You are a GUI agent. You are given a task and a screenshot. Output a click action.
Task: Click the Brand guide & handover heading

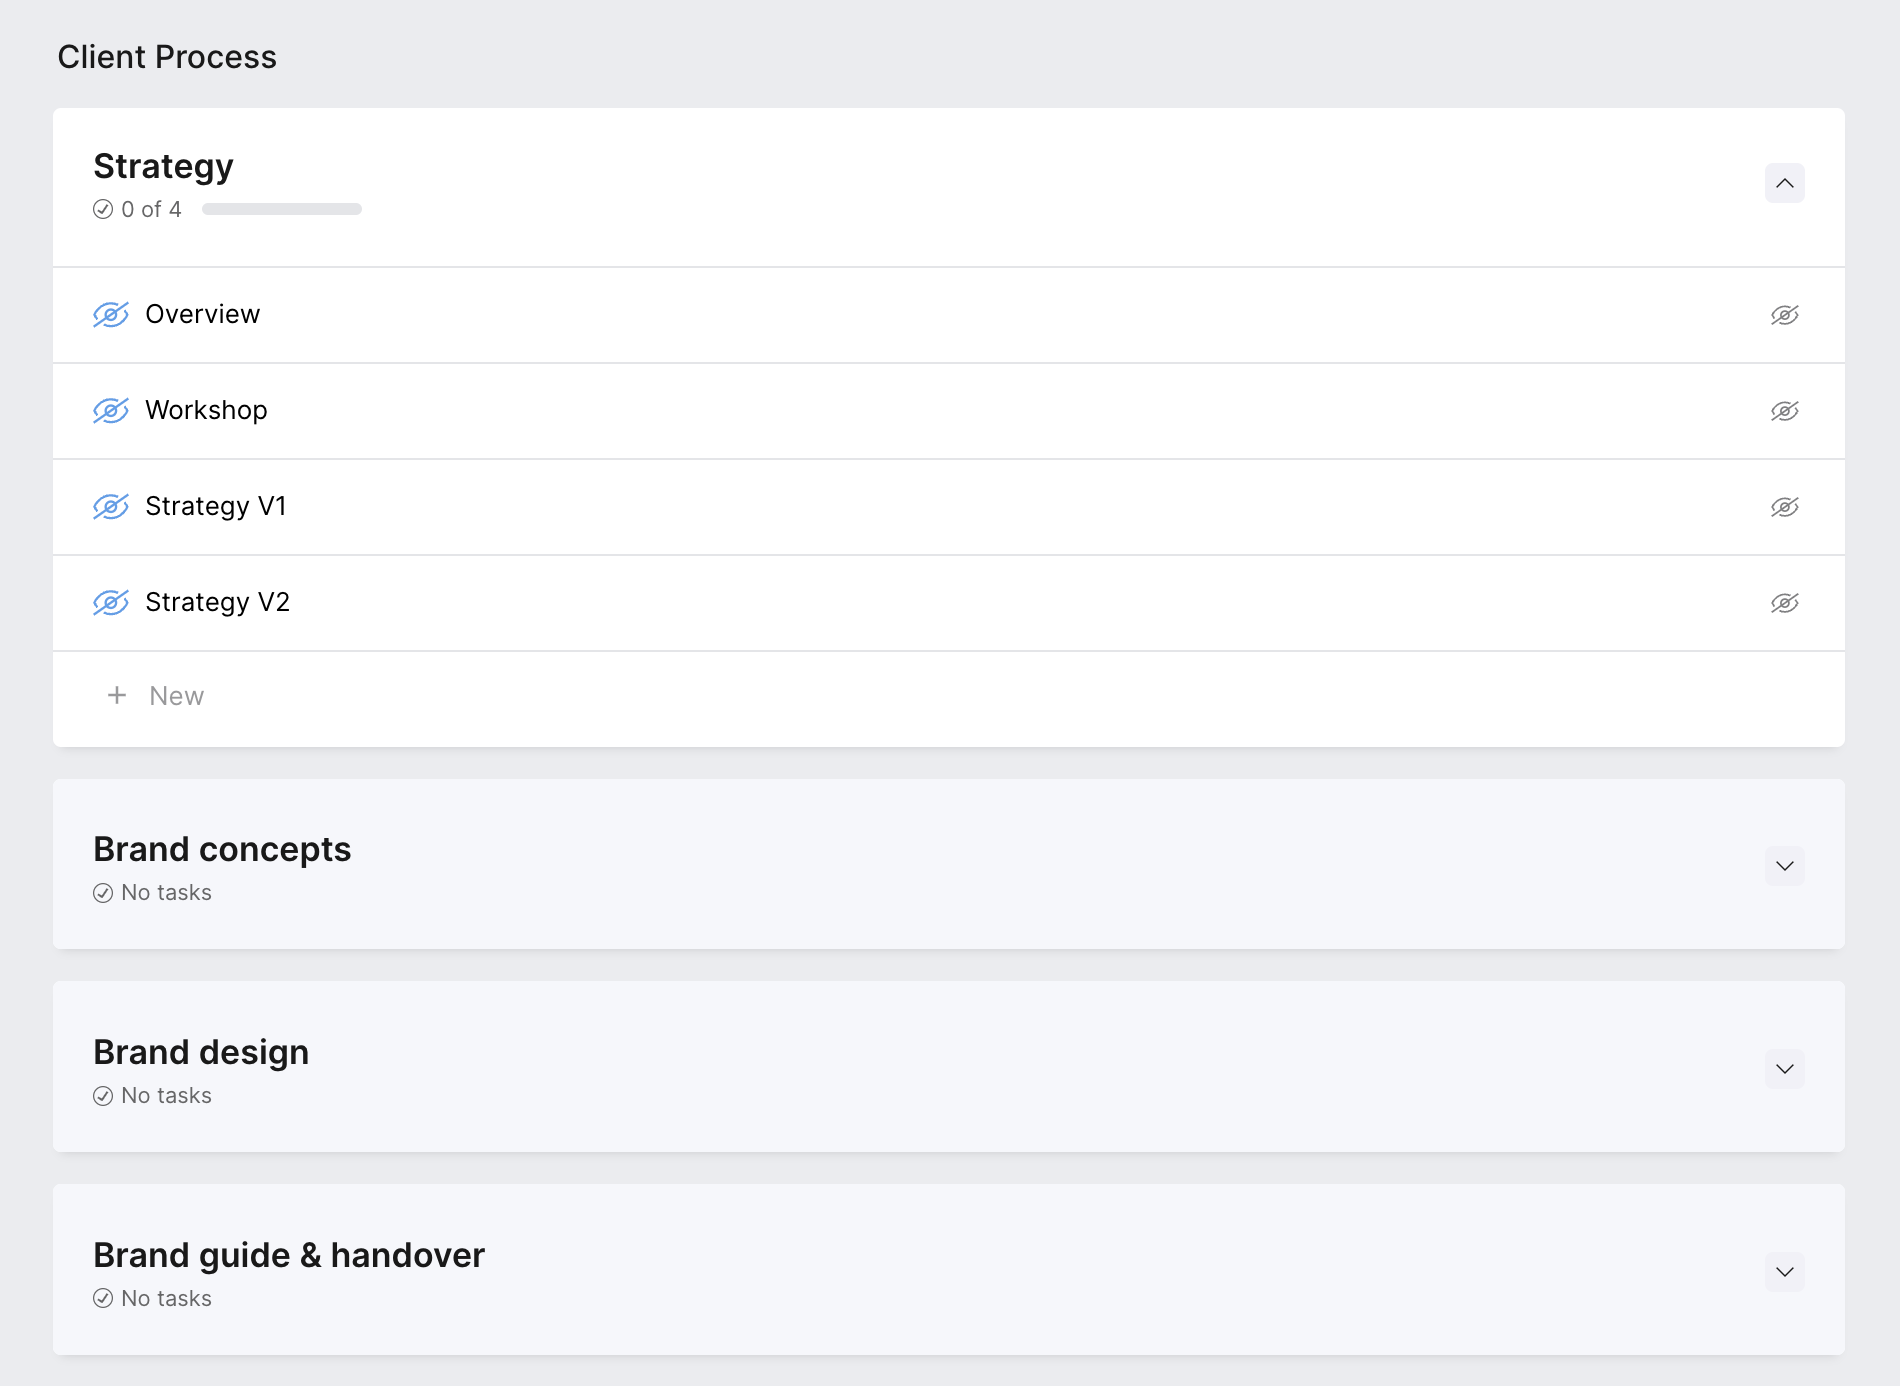click(289, 1255)
